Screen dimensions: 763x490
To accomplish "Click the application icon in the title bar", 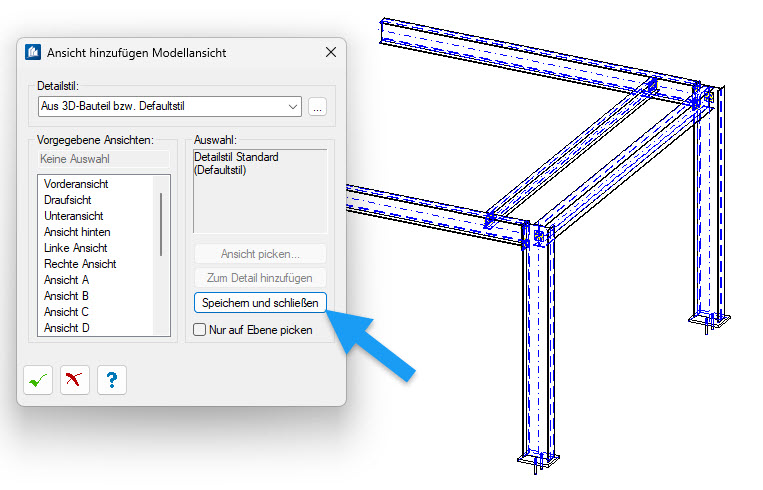I will point(33,52).
